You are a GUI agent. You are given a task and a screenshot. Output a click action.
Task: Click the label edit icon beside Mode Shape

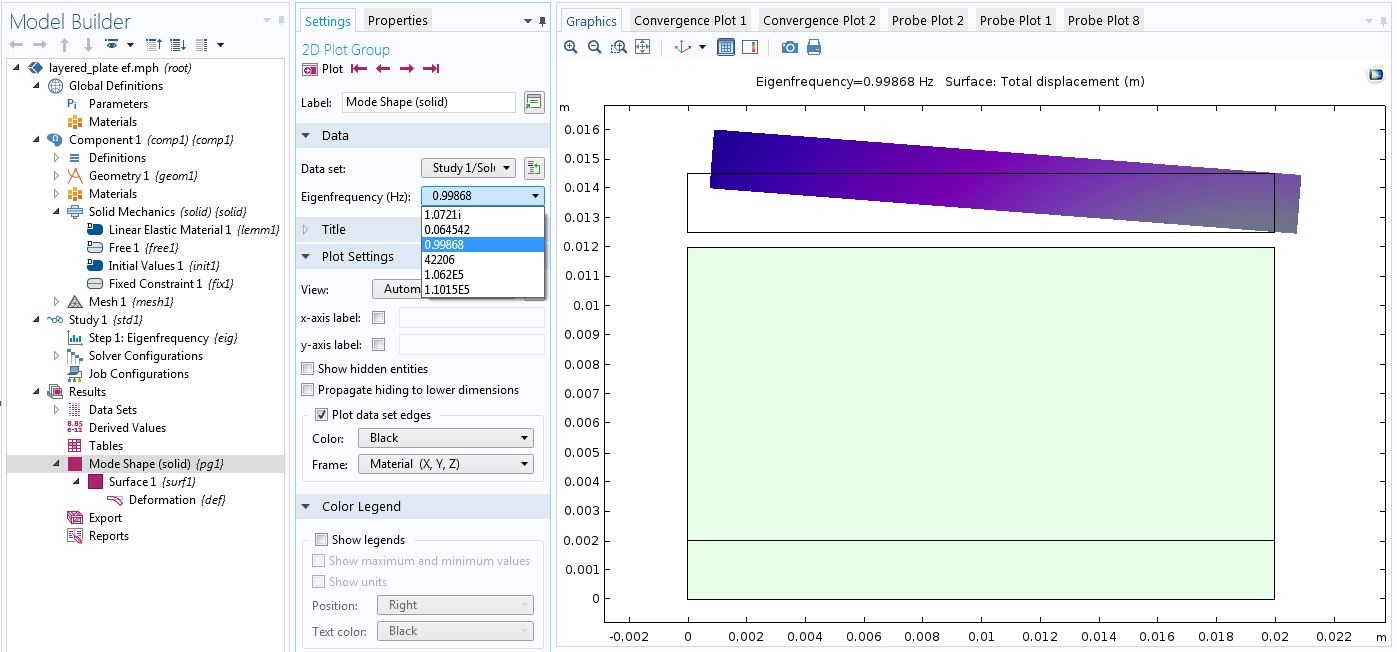tap(534, 102)
